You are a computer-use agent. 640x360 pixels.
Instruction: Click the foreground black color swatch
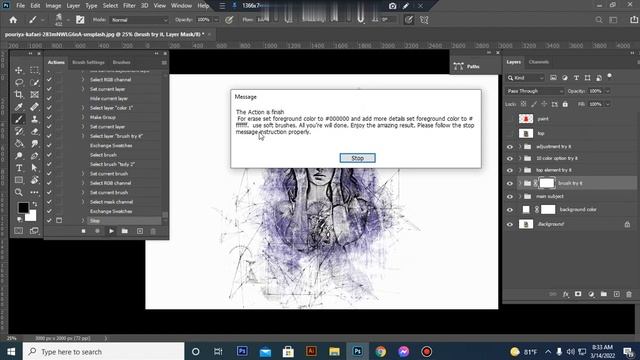tap(23, 207)
